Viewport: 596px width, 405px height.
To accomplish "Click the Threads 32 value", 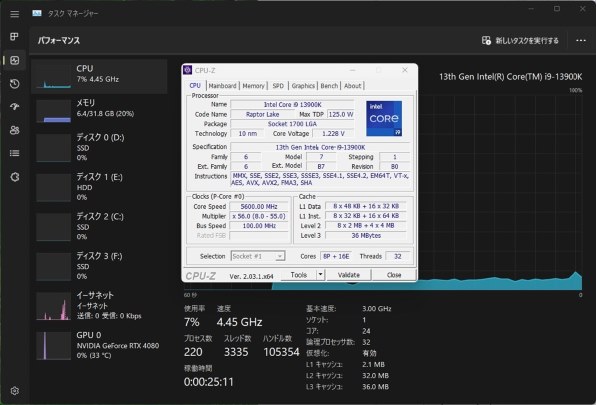I will pos(397,256).
